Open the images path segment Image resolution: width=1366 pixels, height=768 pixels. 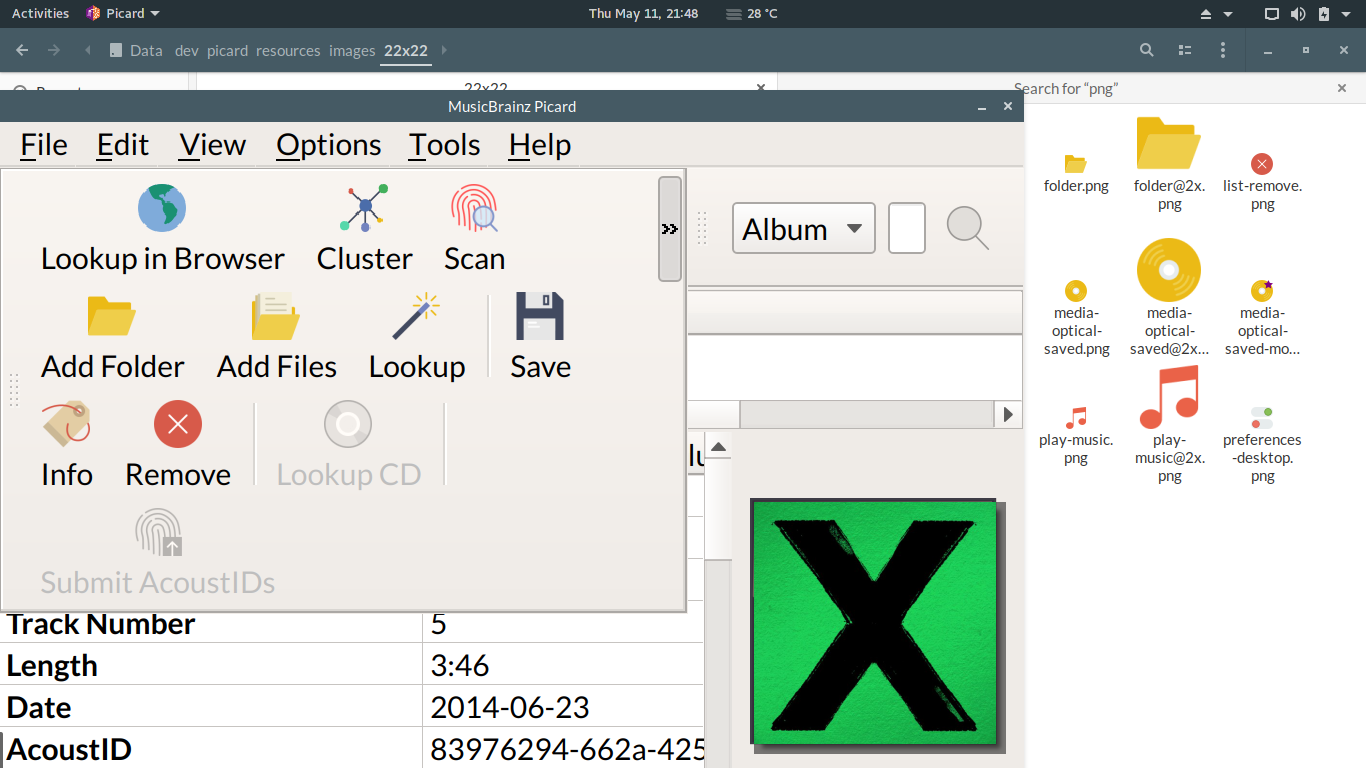(x=352, y=51)
